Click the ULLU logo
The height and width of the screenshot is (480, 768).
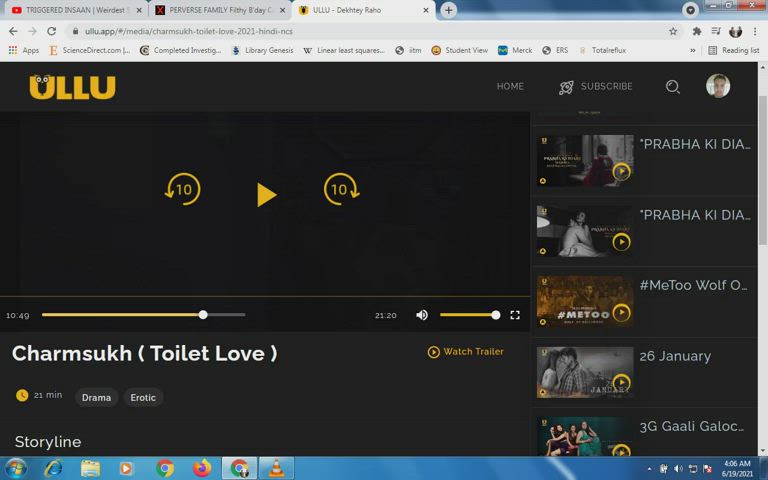point(72,87)
